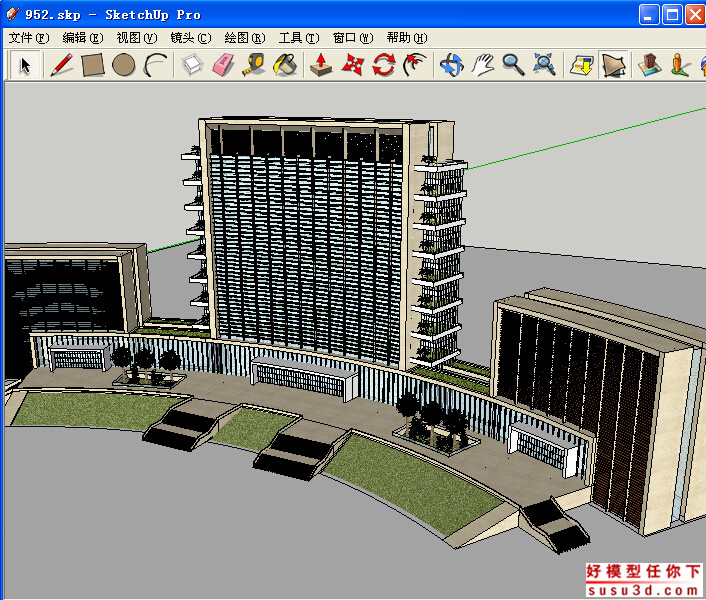Click the Get Models download icon
The image size is (706, 600).
[x=581, y=65]
